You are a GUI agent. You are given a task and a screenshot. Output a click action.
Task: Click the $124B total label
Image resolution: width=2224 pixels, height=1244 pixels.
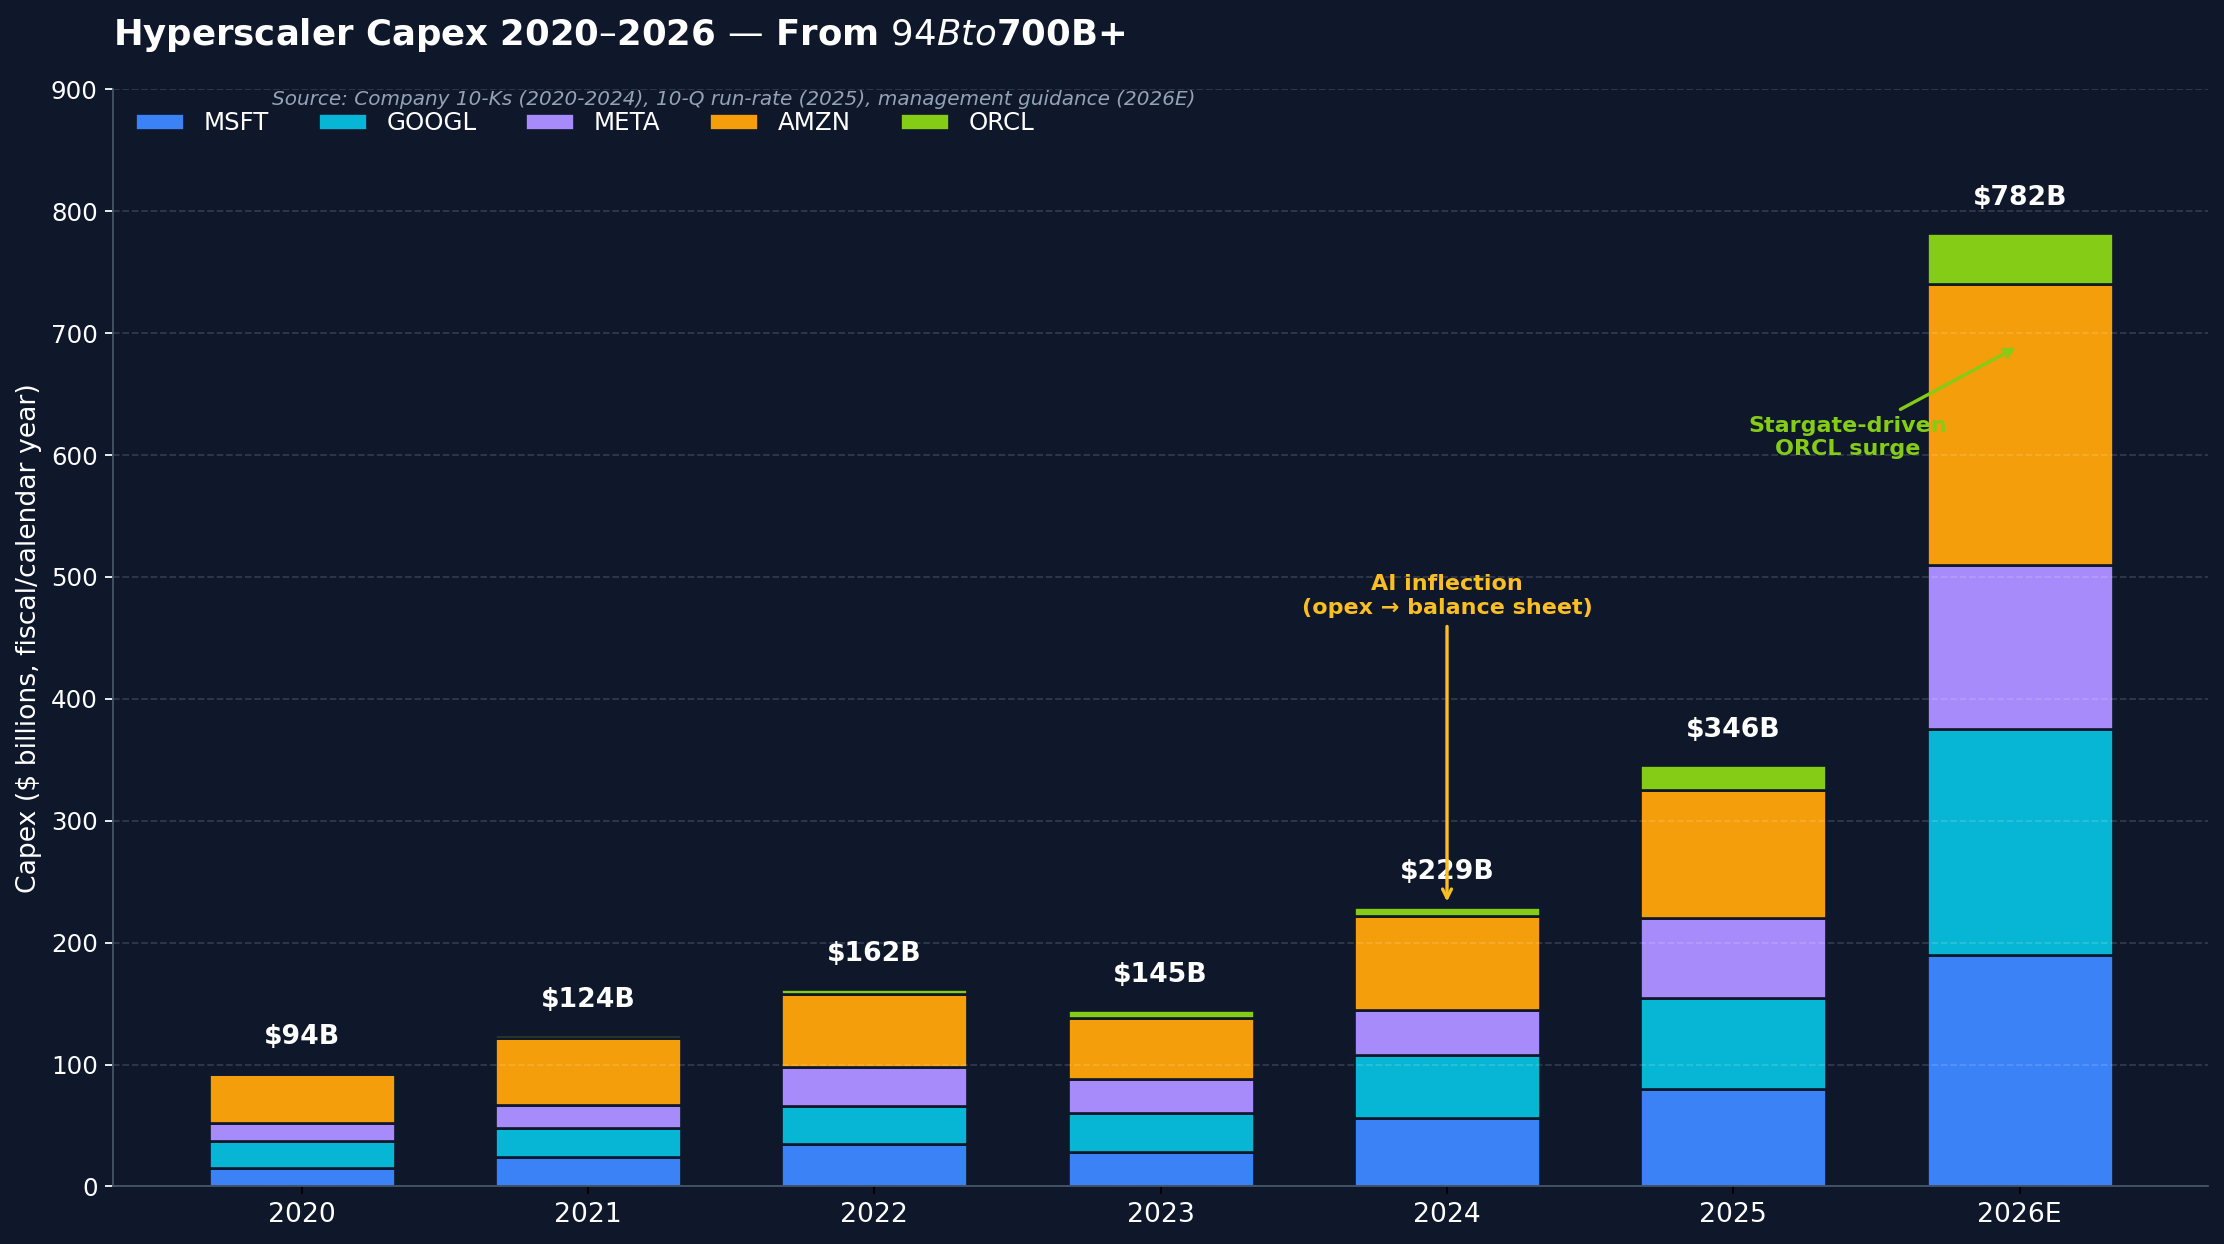click(588, 999)
